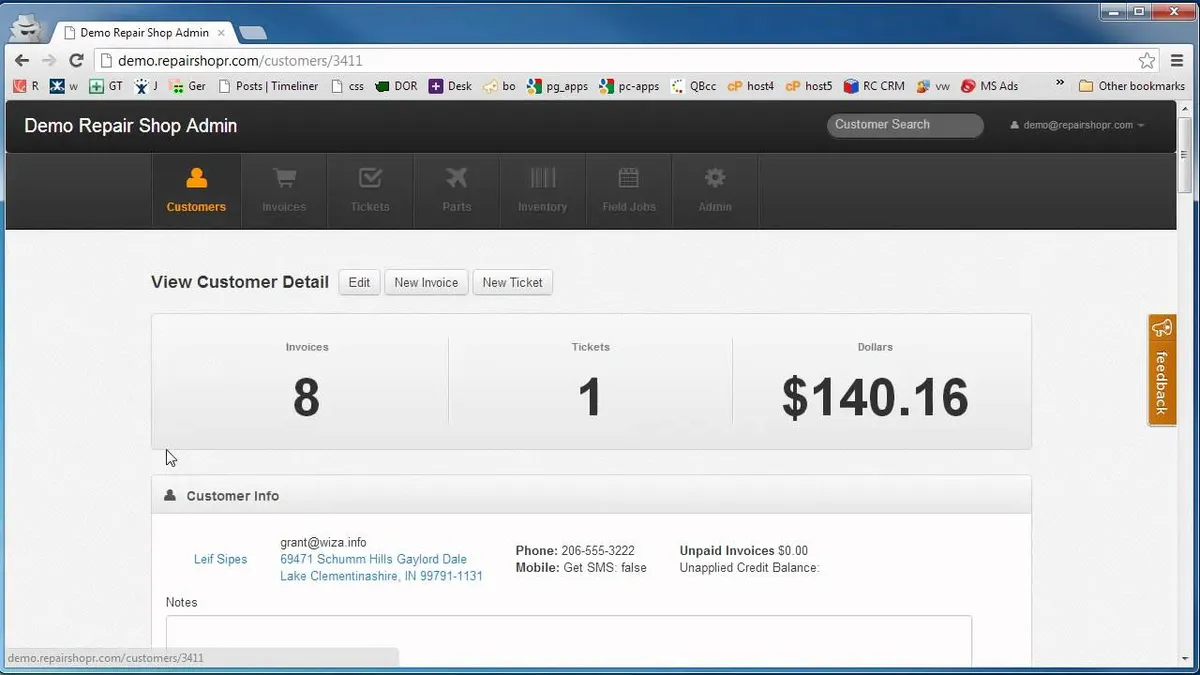Screen dimensions: 1200x675
Task: Open the Customers section icon
Action: coord(197,178)
